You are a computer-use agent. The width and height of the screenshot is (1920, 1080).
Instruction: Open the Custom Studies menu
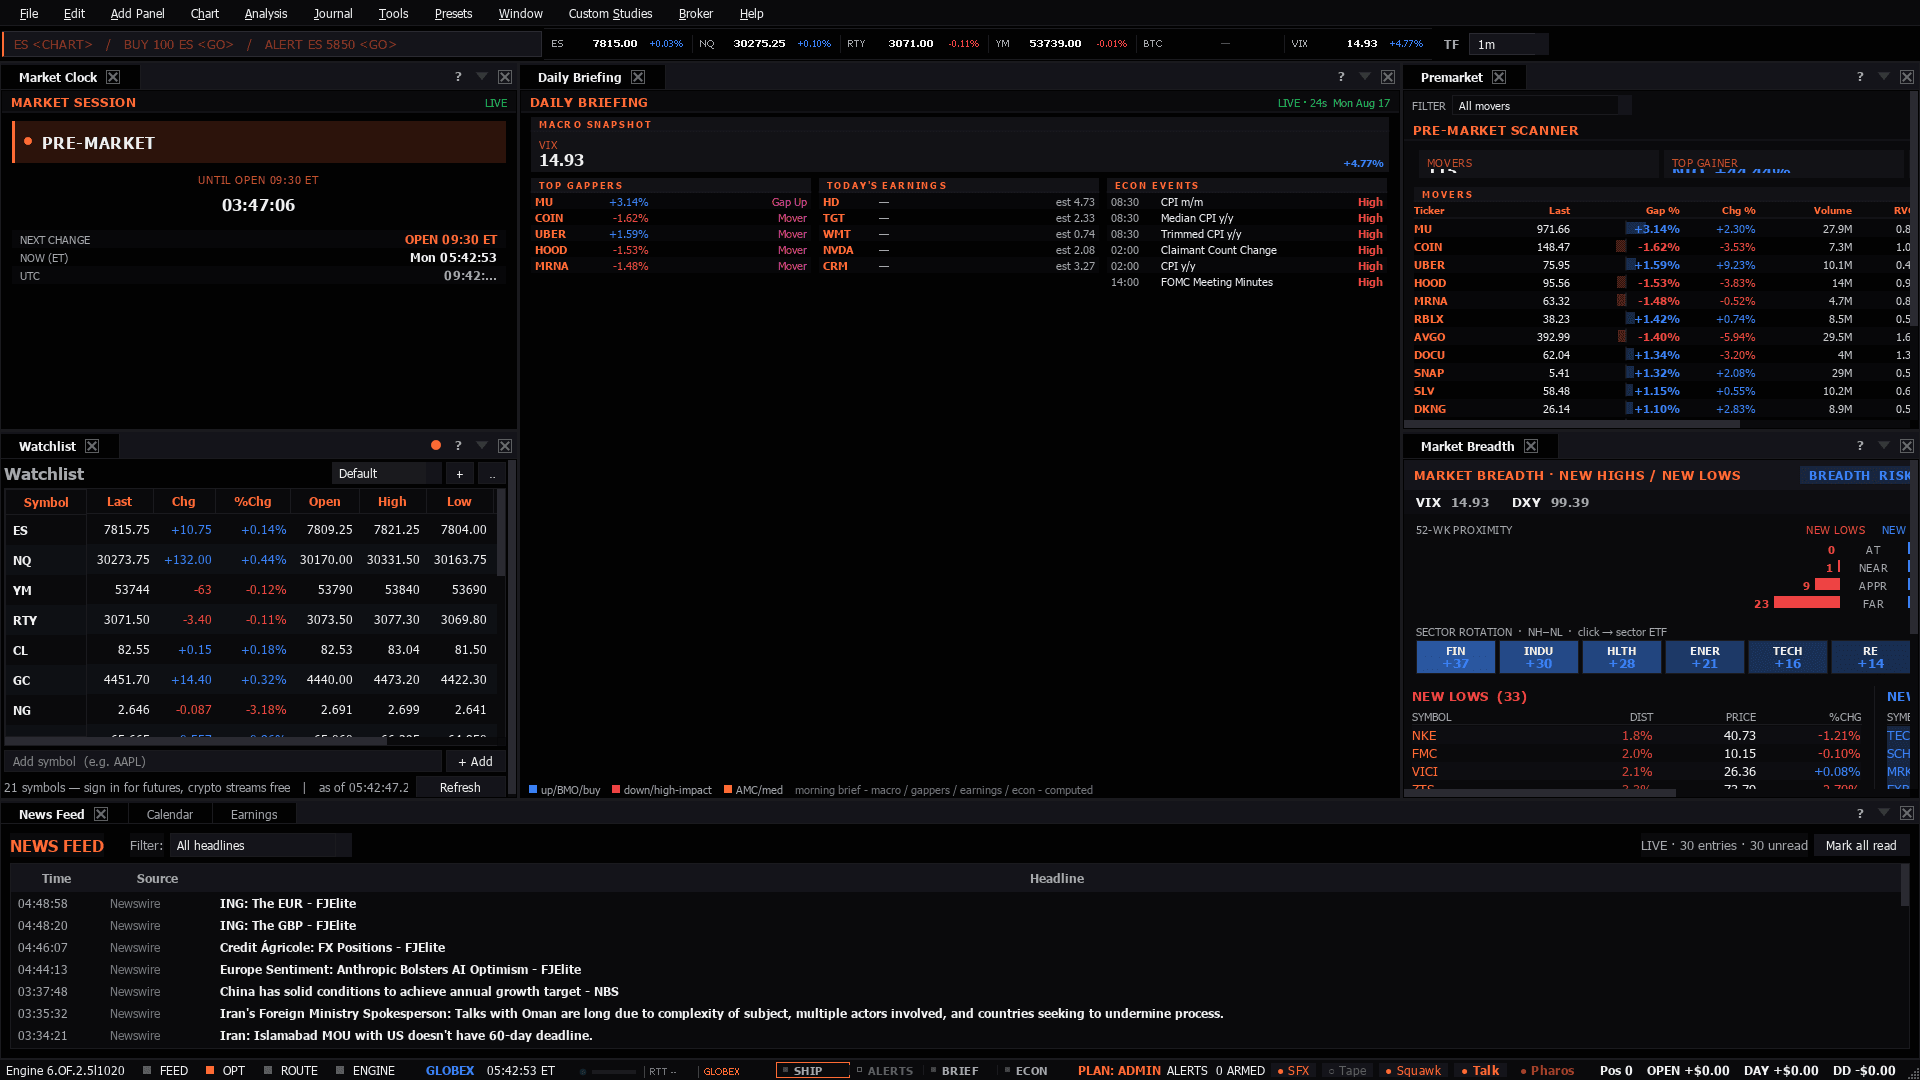tap(610, 13)
